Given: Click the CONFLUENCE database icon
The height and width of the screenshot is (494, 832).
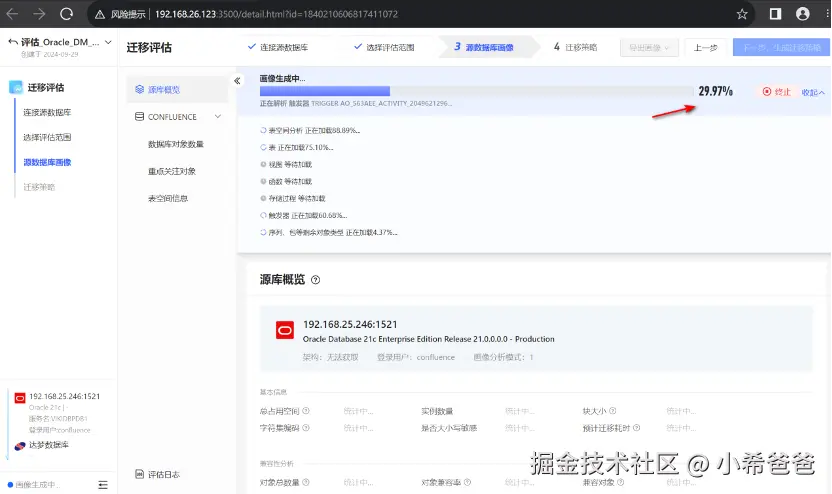Looking at the screenshot, I should click(x=140, y=116).
